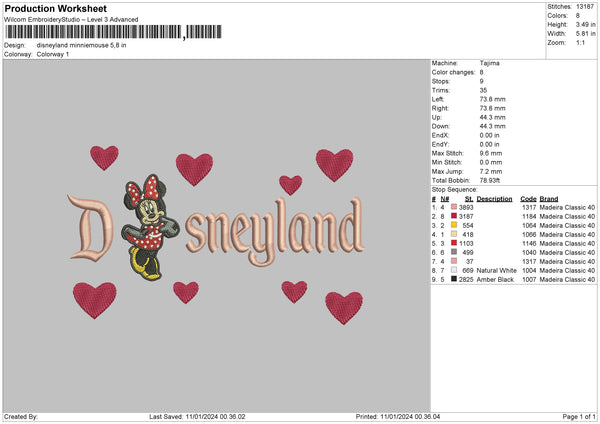Click the 'Stop Sequence:' heading
The width and height of the screenshot is (600, 424).
pyautogui.click(x=455, y=190)
